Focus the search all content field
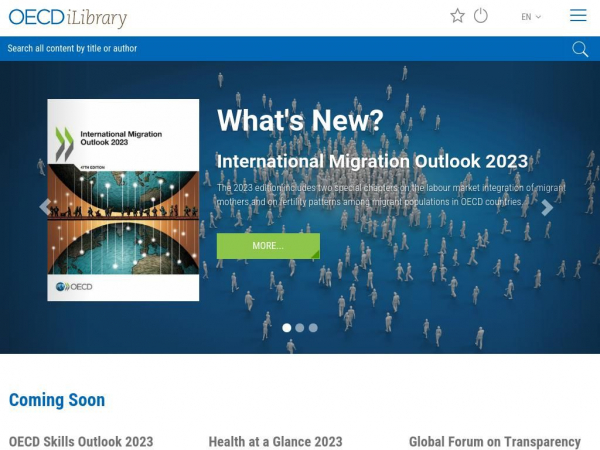The height and width of the screenshot is (450, 600). click(283, 49)
